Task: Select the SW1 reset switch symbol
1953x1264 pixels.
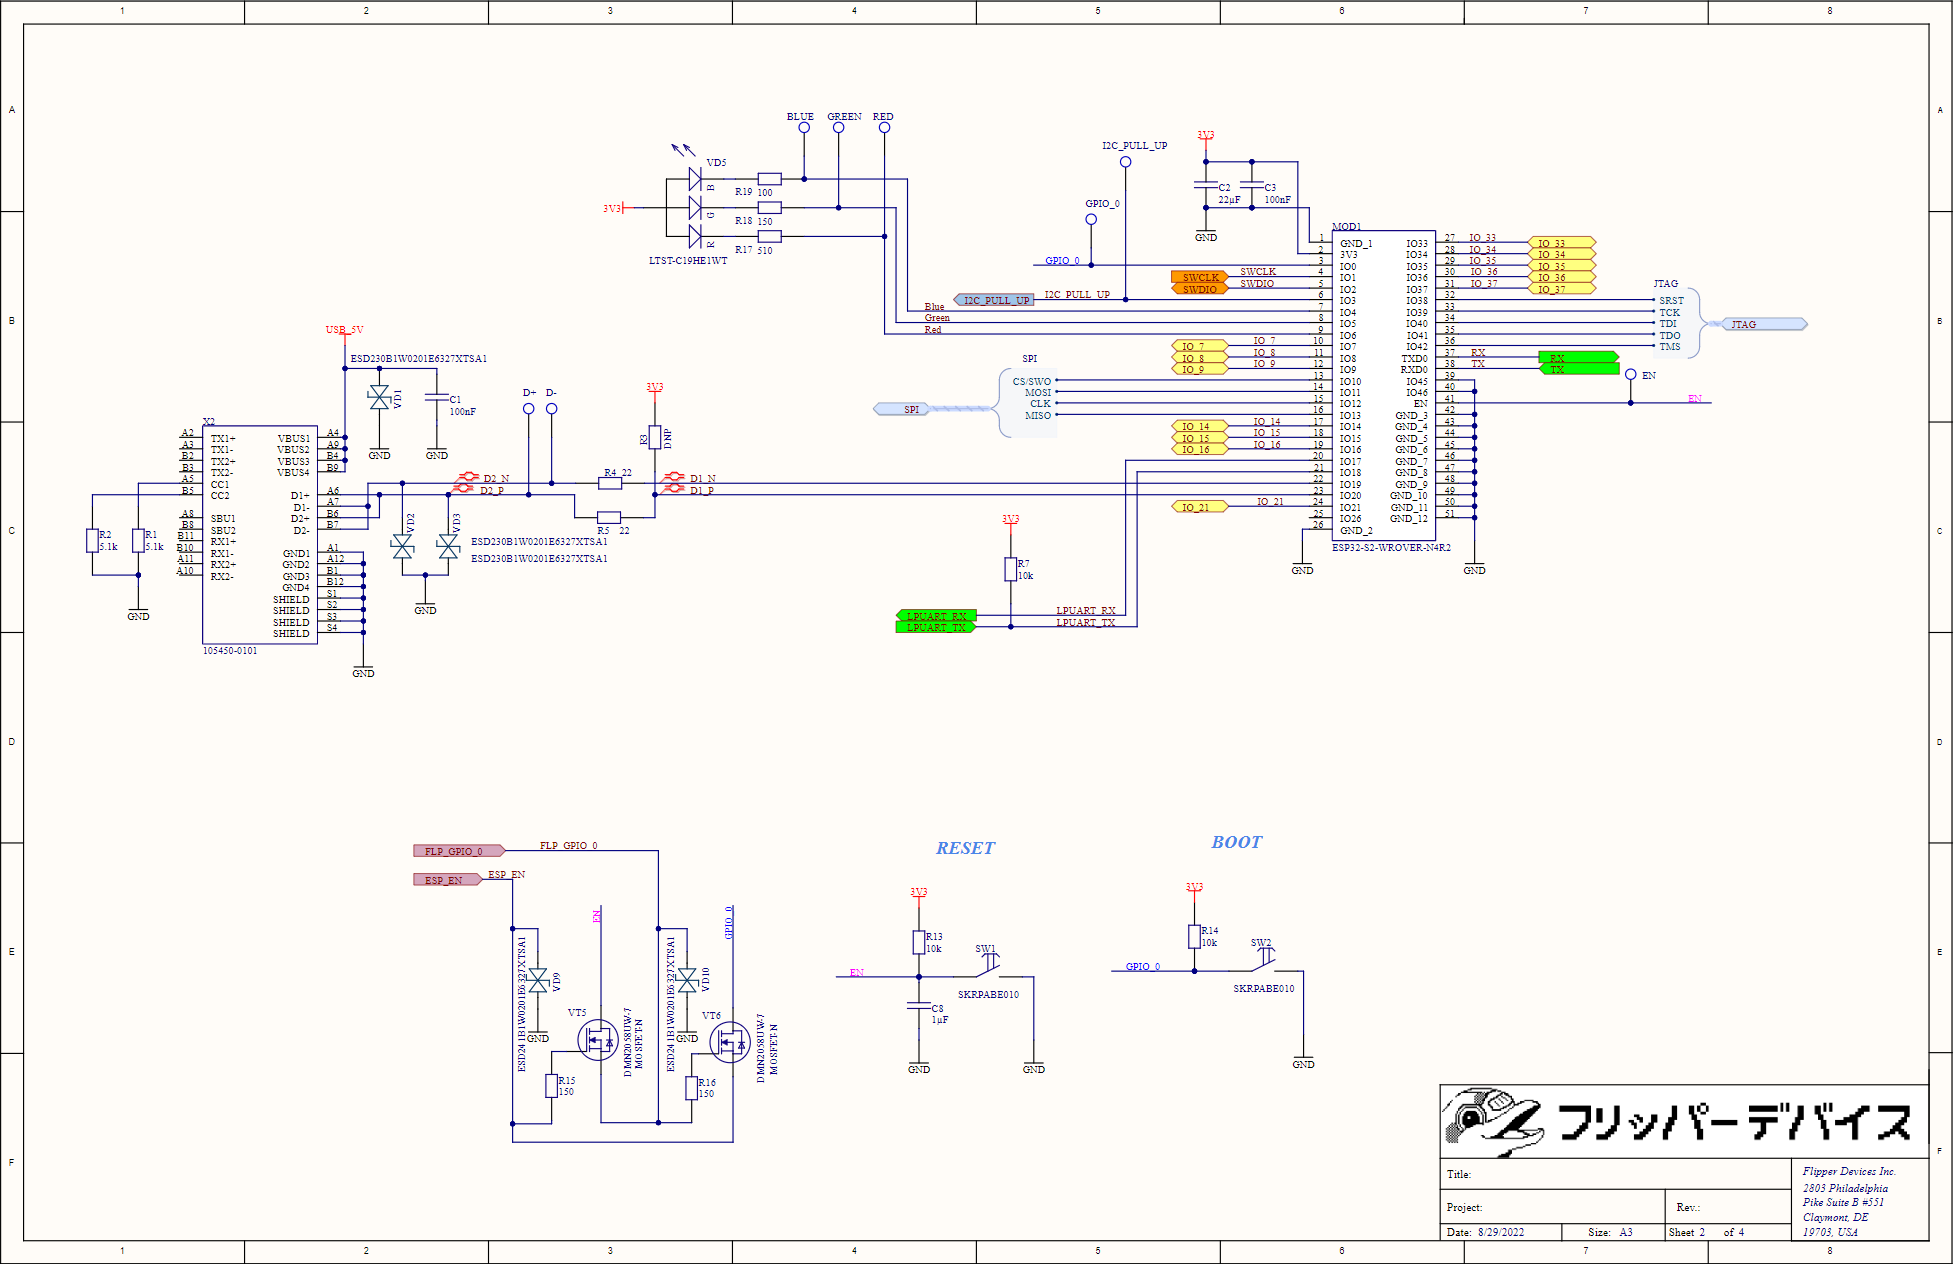Action: [988, 964]
